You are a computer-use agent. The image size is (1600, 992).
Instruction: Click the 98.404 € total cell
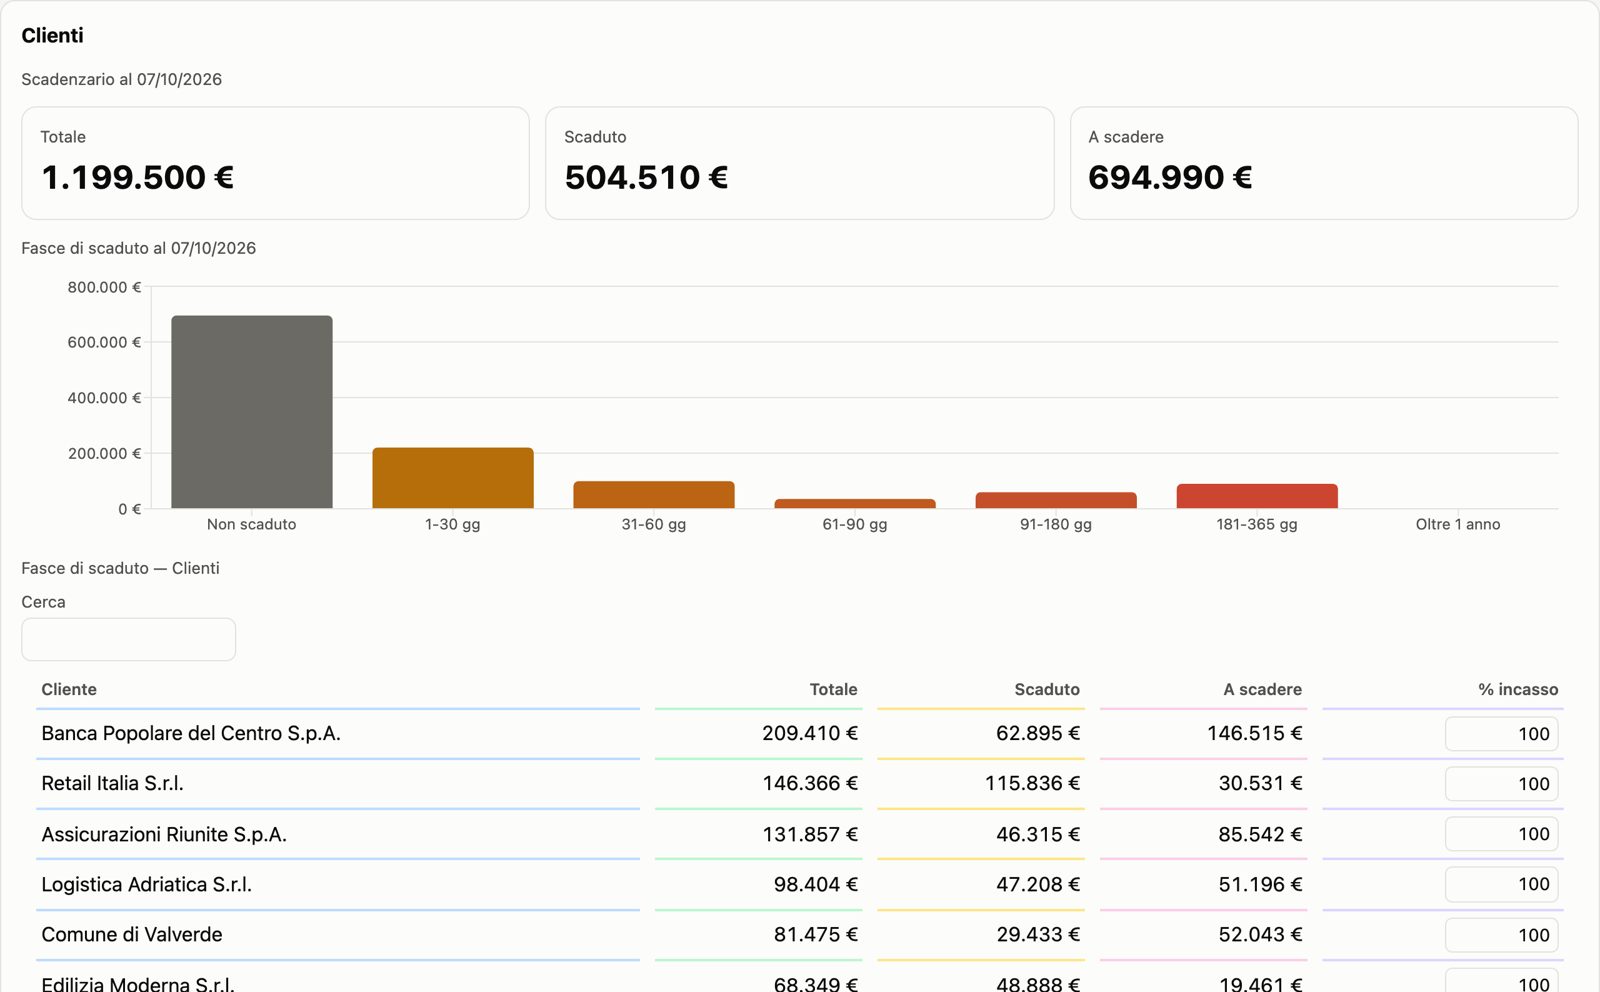click(816, 884)
